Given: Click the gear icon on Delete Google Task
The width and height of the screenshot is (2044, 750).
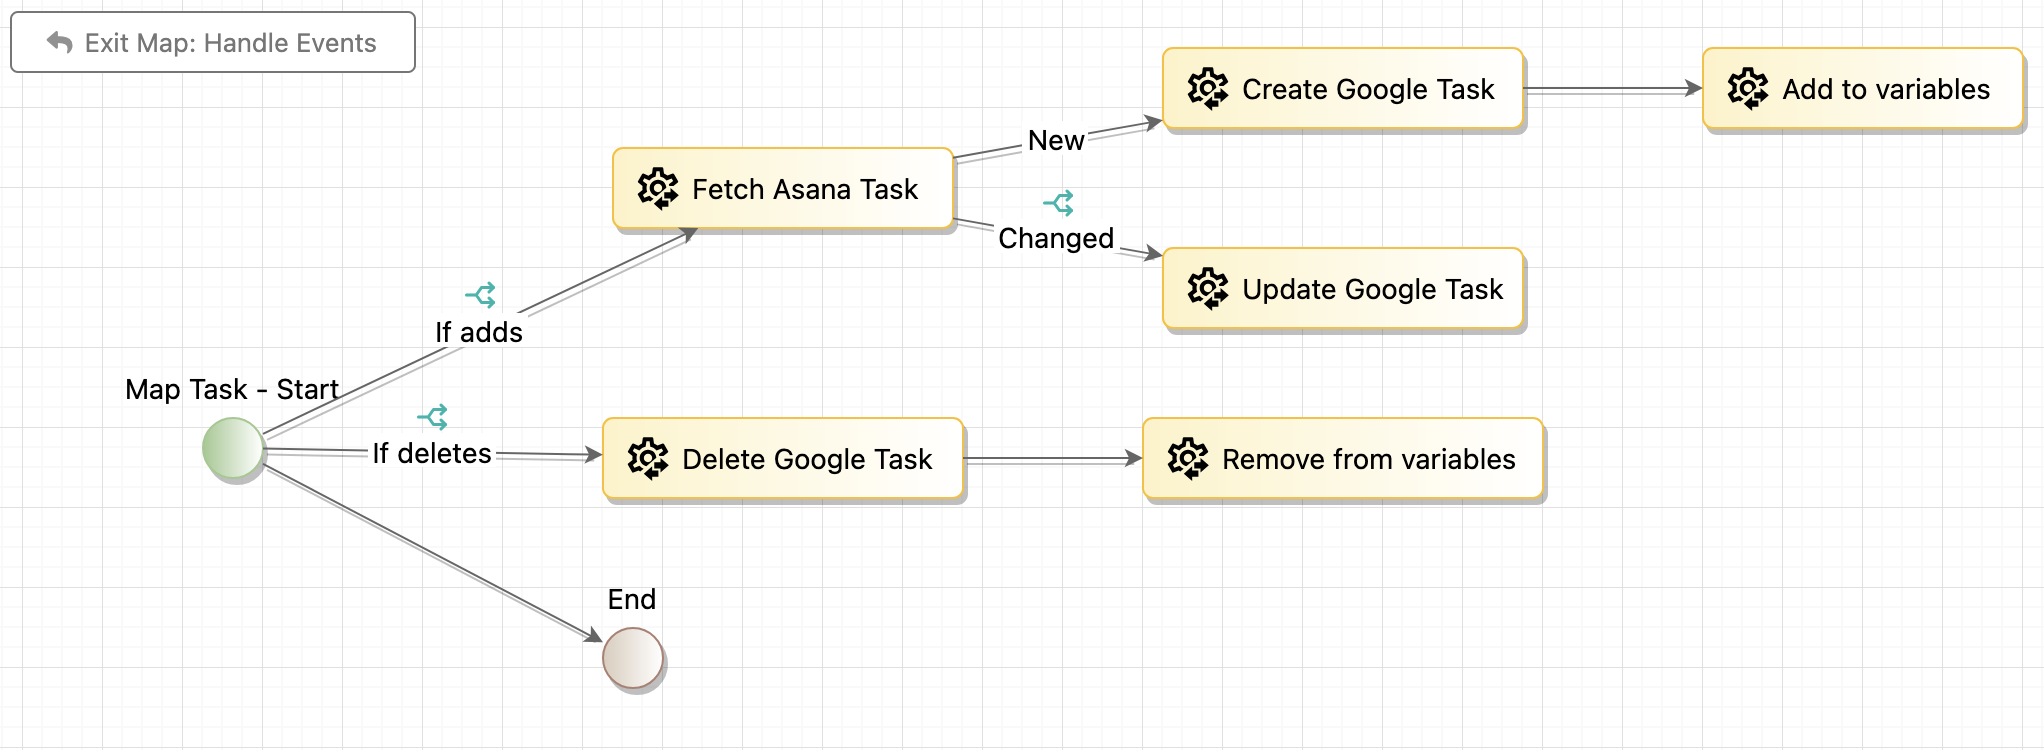Looking at the screenshot, I should (647, 459).
